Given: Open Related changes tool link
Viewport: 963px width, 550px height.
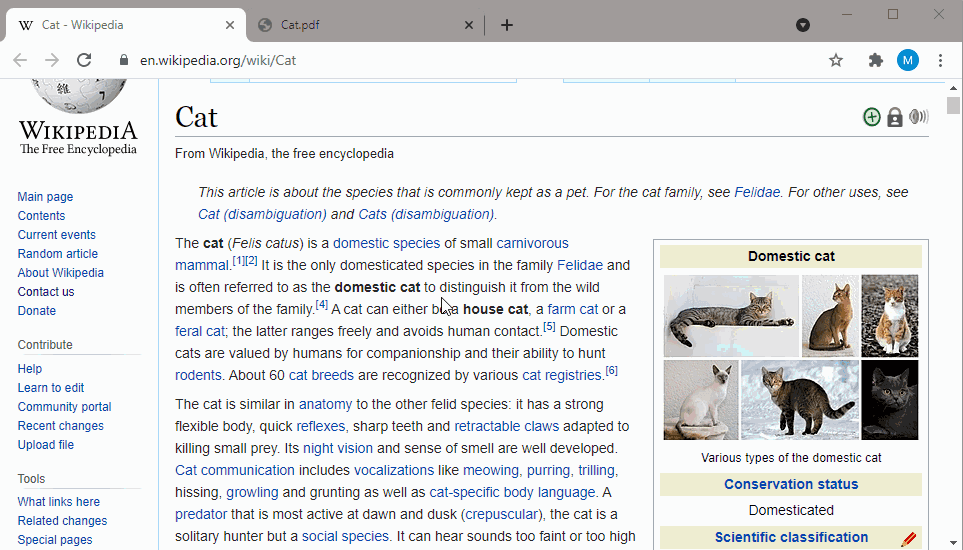Looking at the screenshot, I should point(63,521).
